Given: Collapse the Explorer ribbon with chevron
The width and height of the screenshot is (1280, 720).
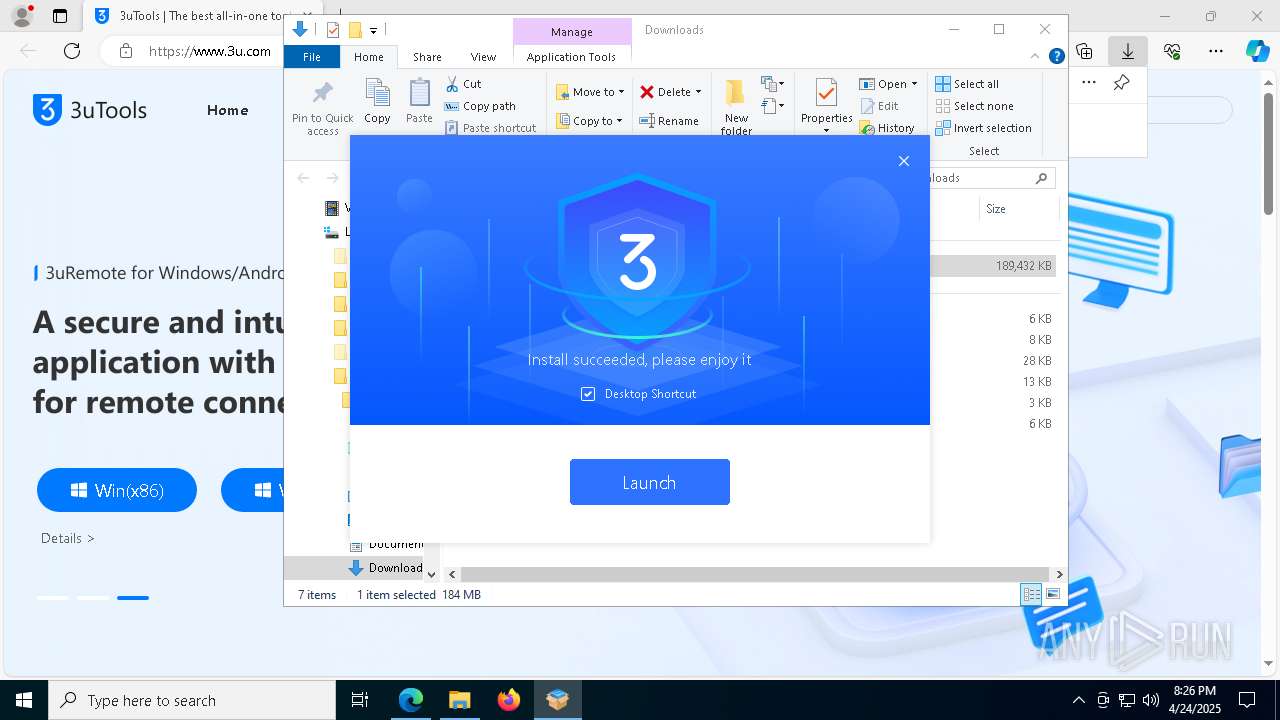Looking at the screenshot, I should 1036,56.
